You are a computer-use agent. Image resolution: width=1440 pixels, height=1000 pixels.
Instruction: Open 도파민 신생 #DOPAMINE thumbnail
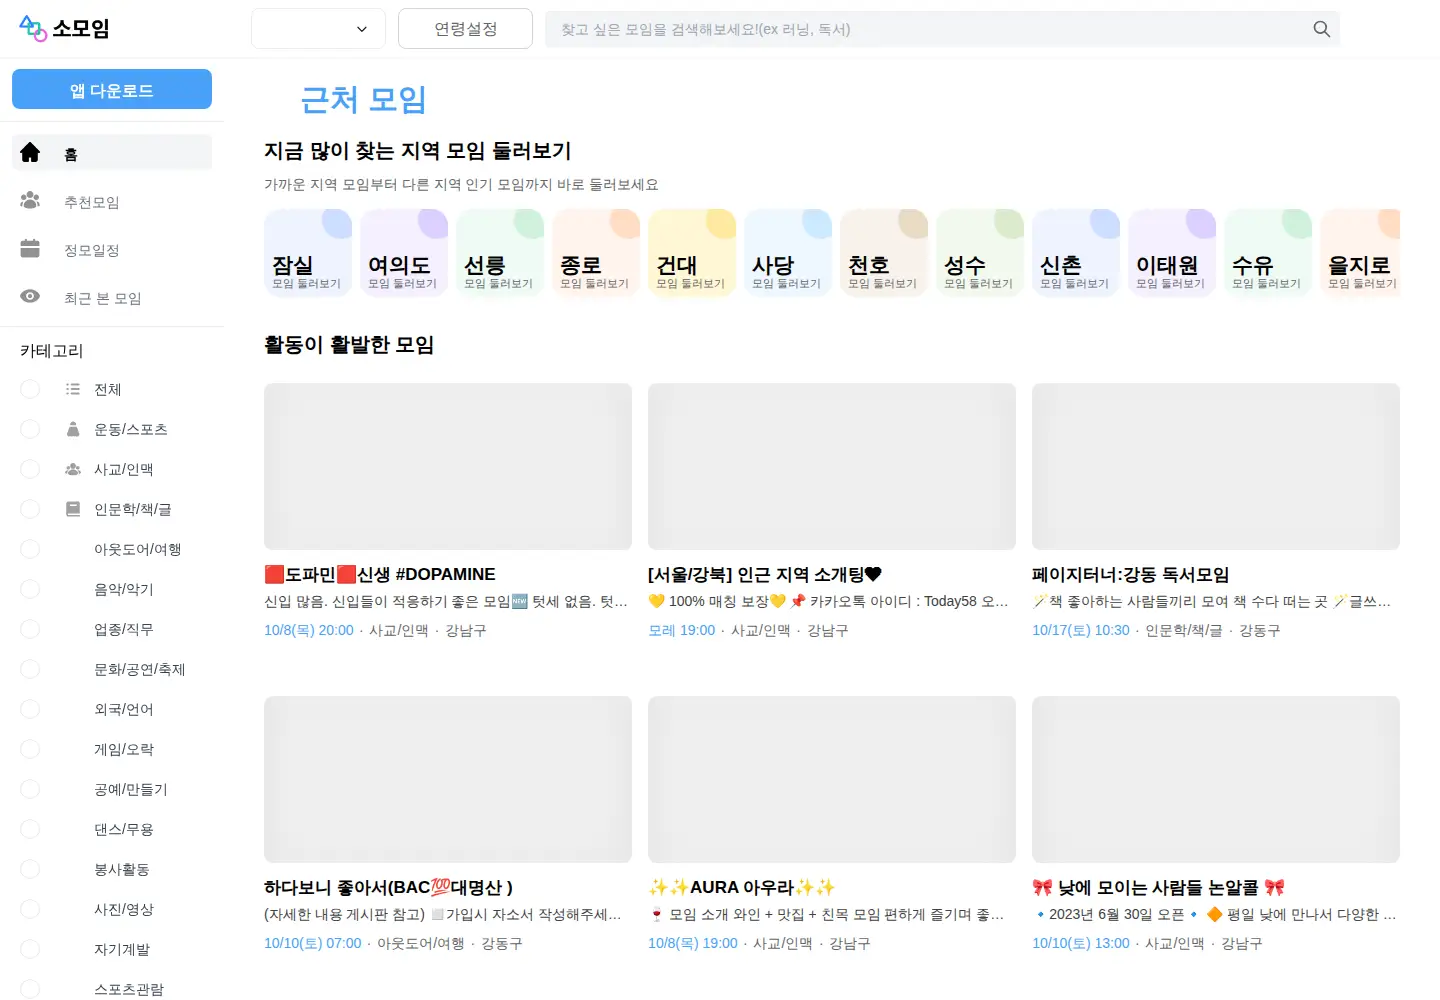point(448,466)
